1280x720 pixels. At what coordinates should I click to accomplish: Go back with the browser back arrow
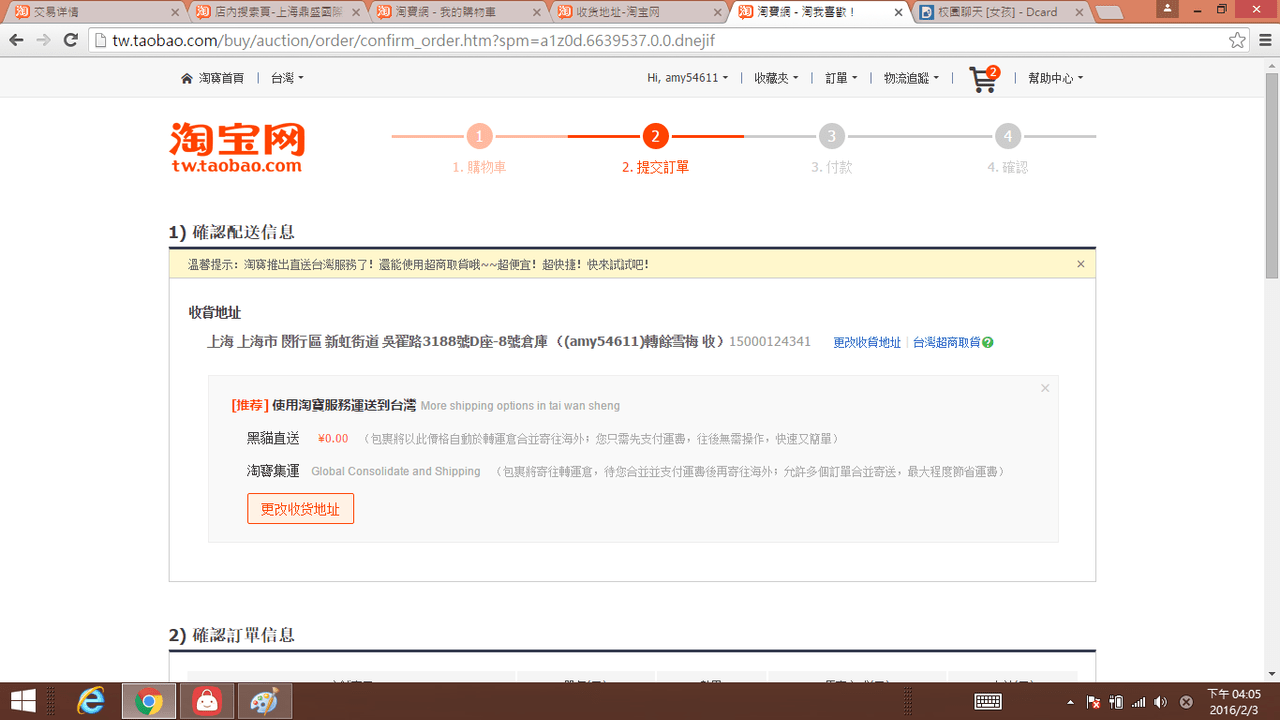pyautogui.click(x=16, y=41)
